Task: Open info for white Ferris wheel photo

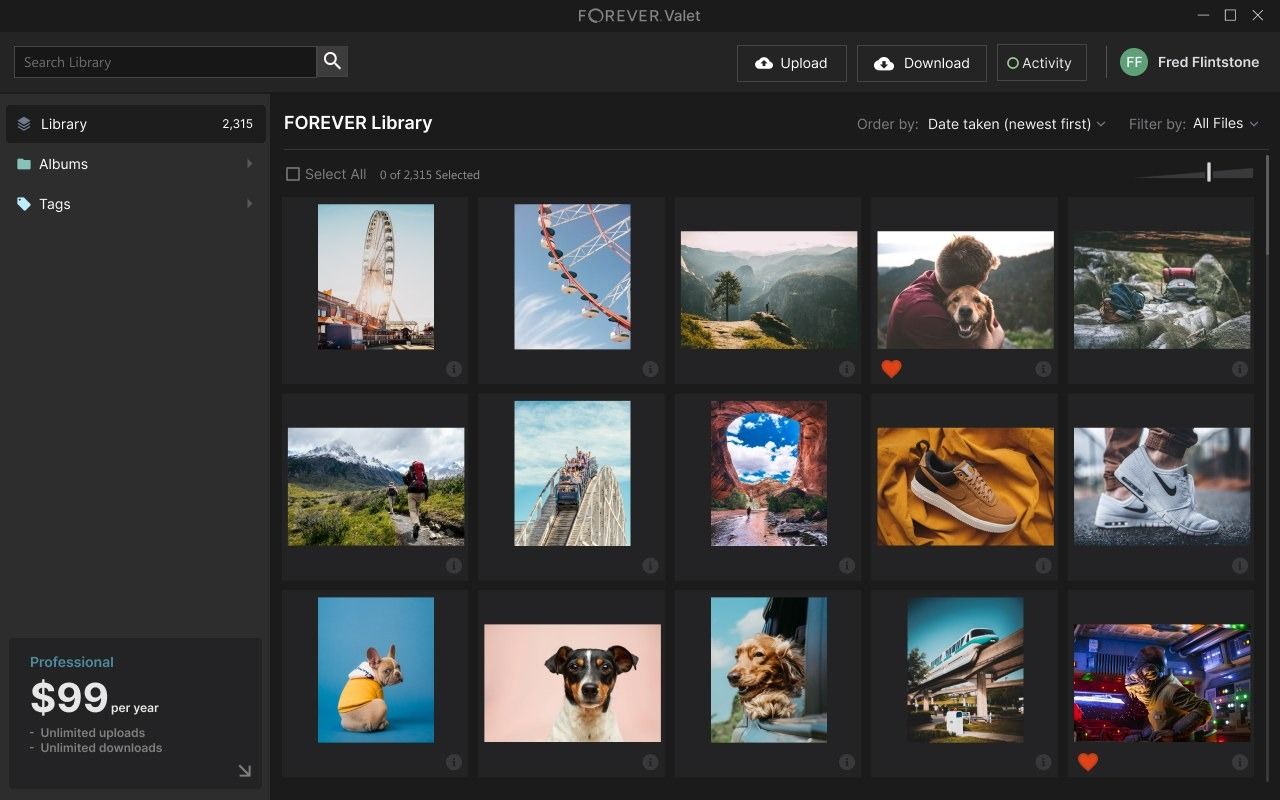Action: [454, 369]
